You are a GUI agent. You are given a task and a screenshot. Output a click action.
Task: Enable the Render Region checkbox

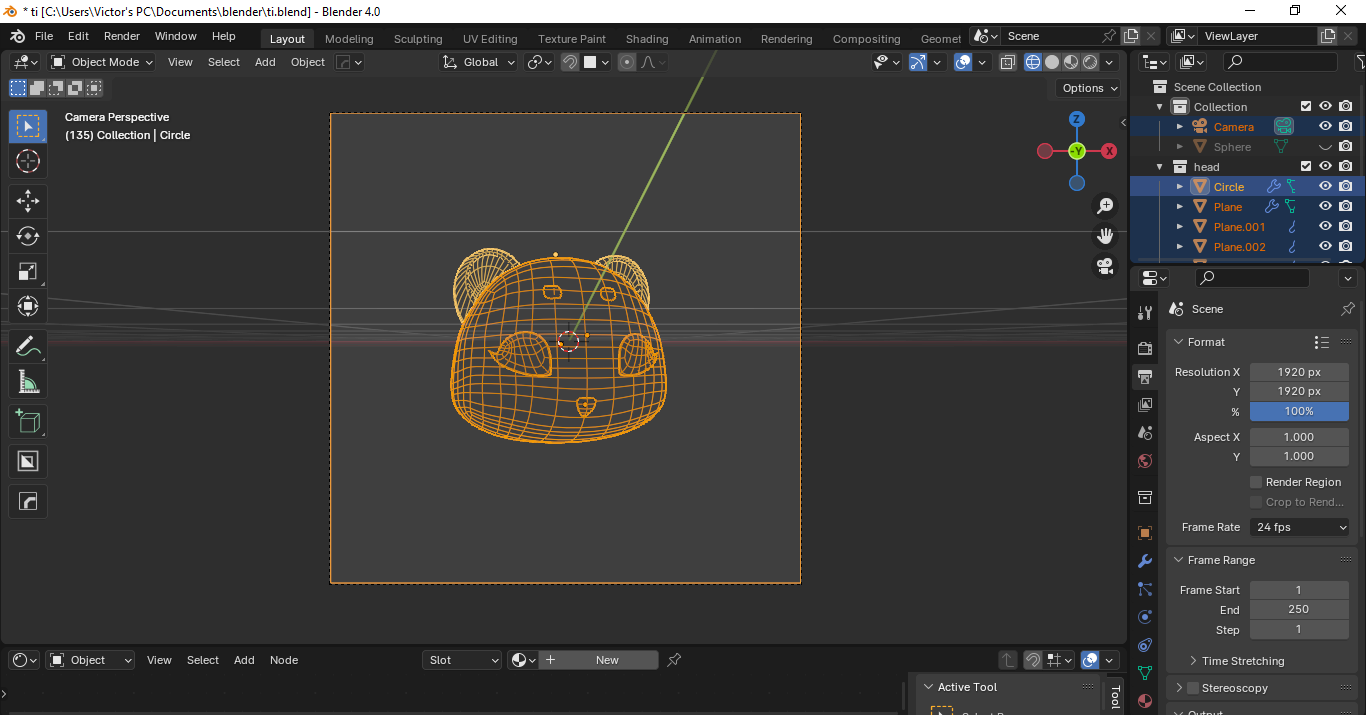point(1256,482)
